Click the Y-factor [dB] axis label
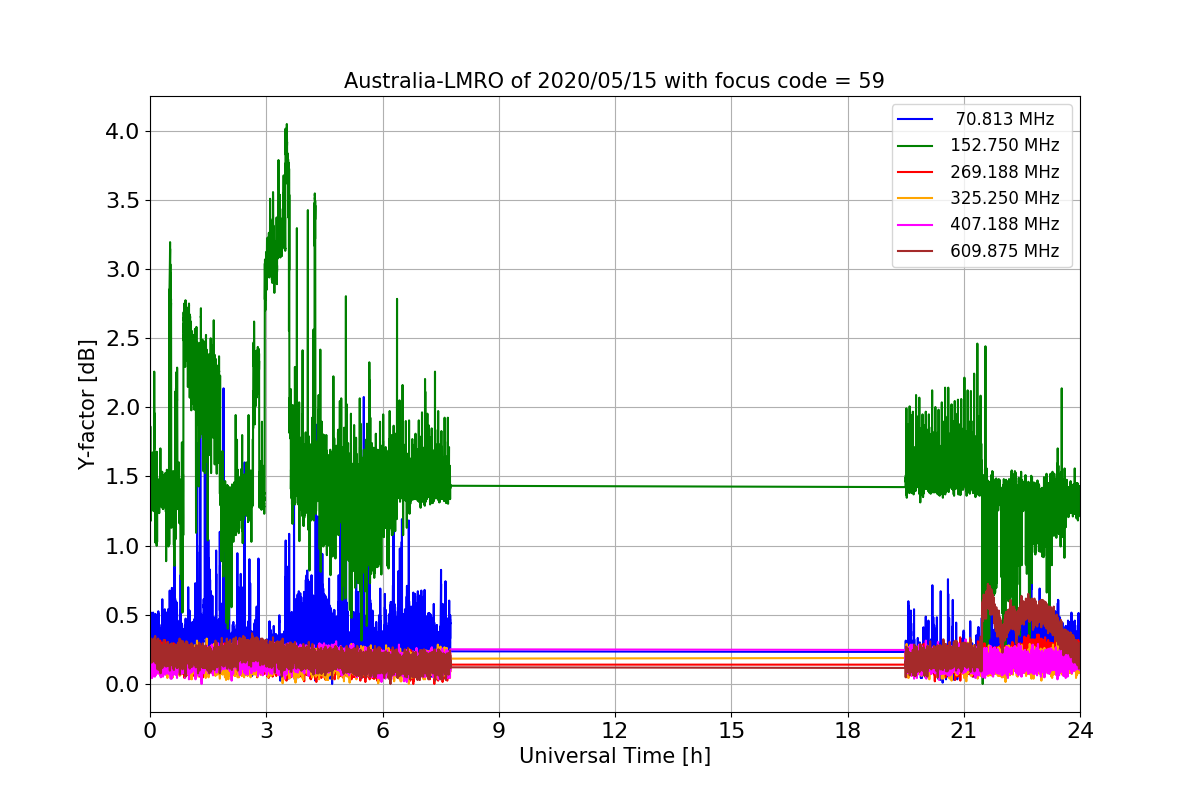 [88, 405]
